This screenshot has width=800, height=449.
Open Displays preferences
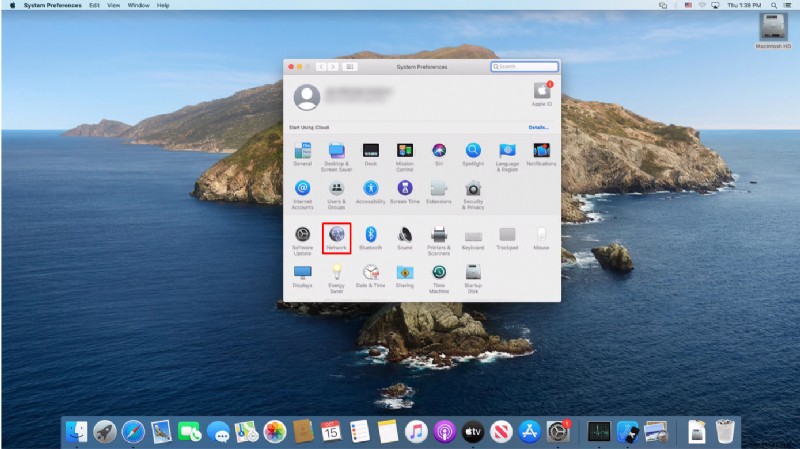point(302,276)
